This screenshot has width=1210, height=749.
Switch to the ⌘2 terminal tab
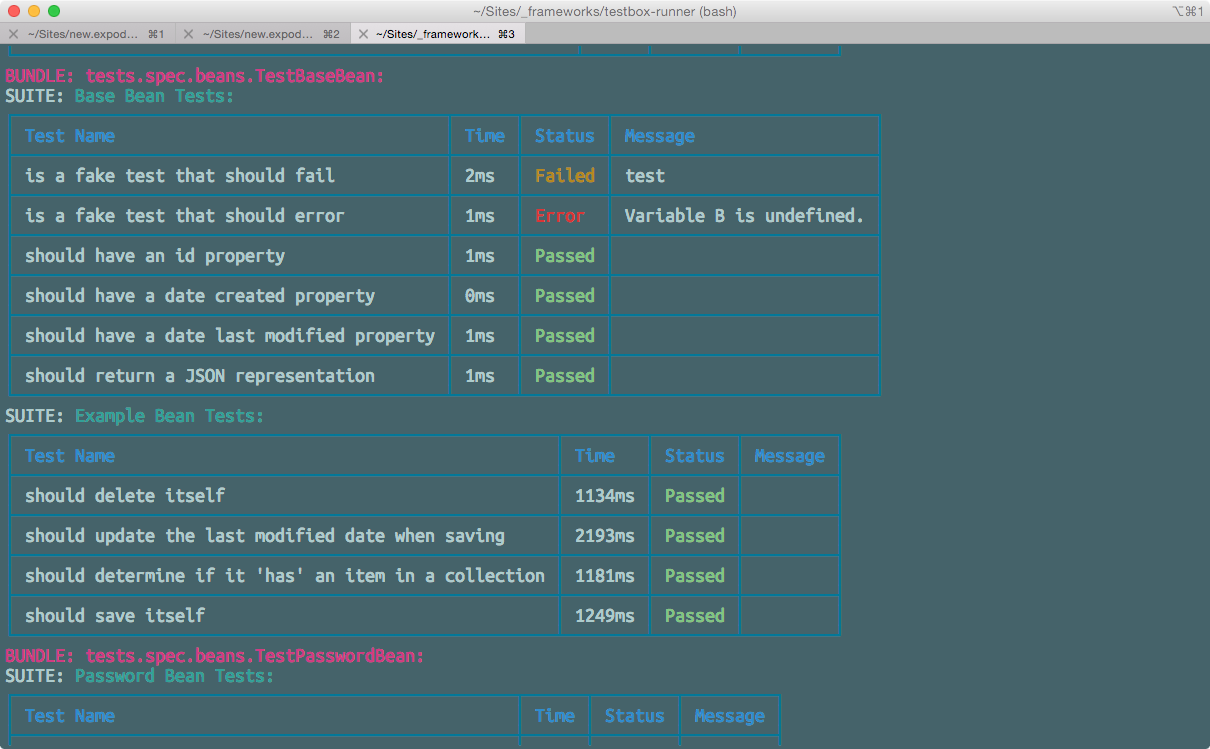click(x=265, y=34)
